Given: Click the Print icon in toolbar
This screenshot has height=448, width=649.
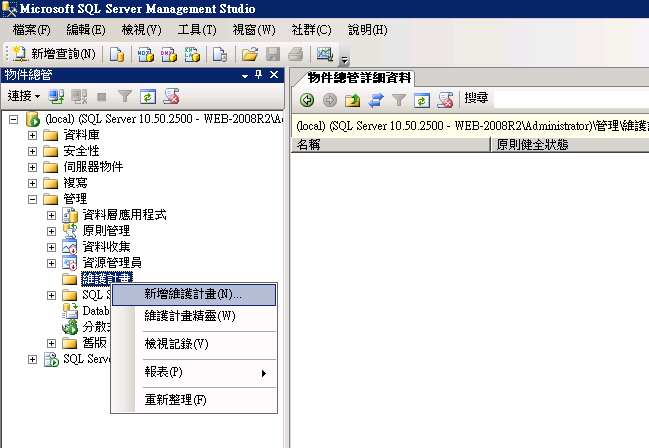Looking at the screenshot, I should [296, 54].
